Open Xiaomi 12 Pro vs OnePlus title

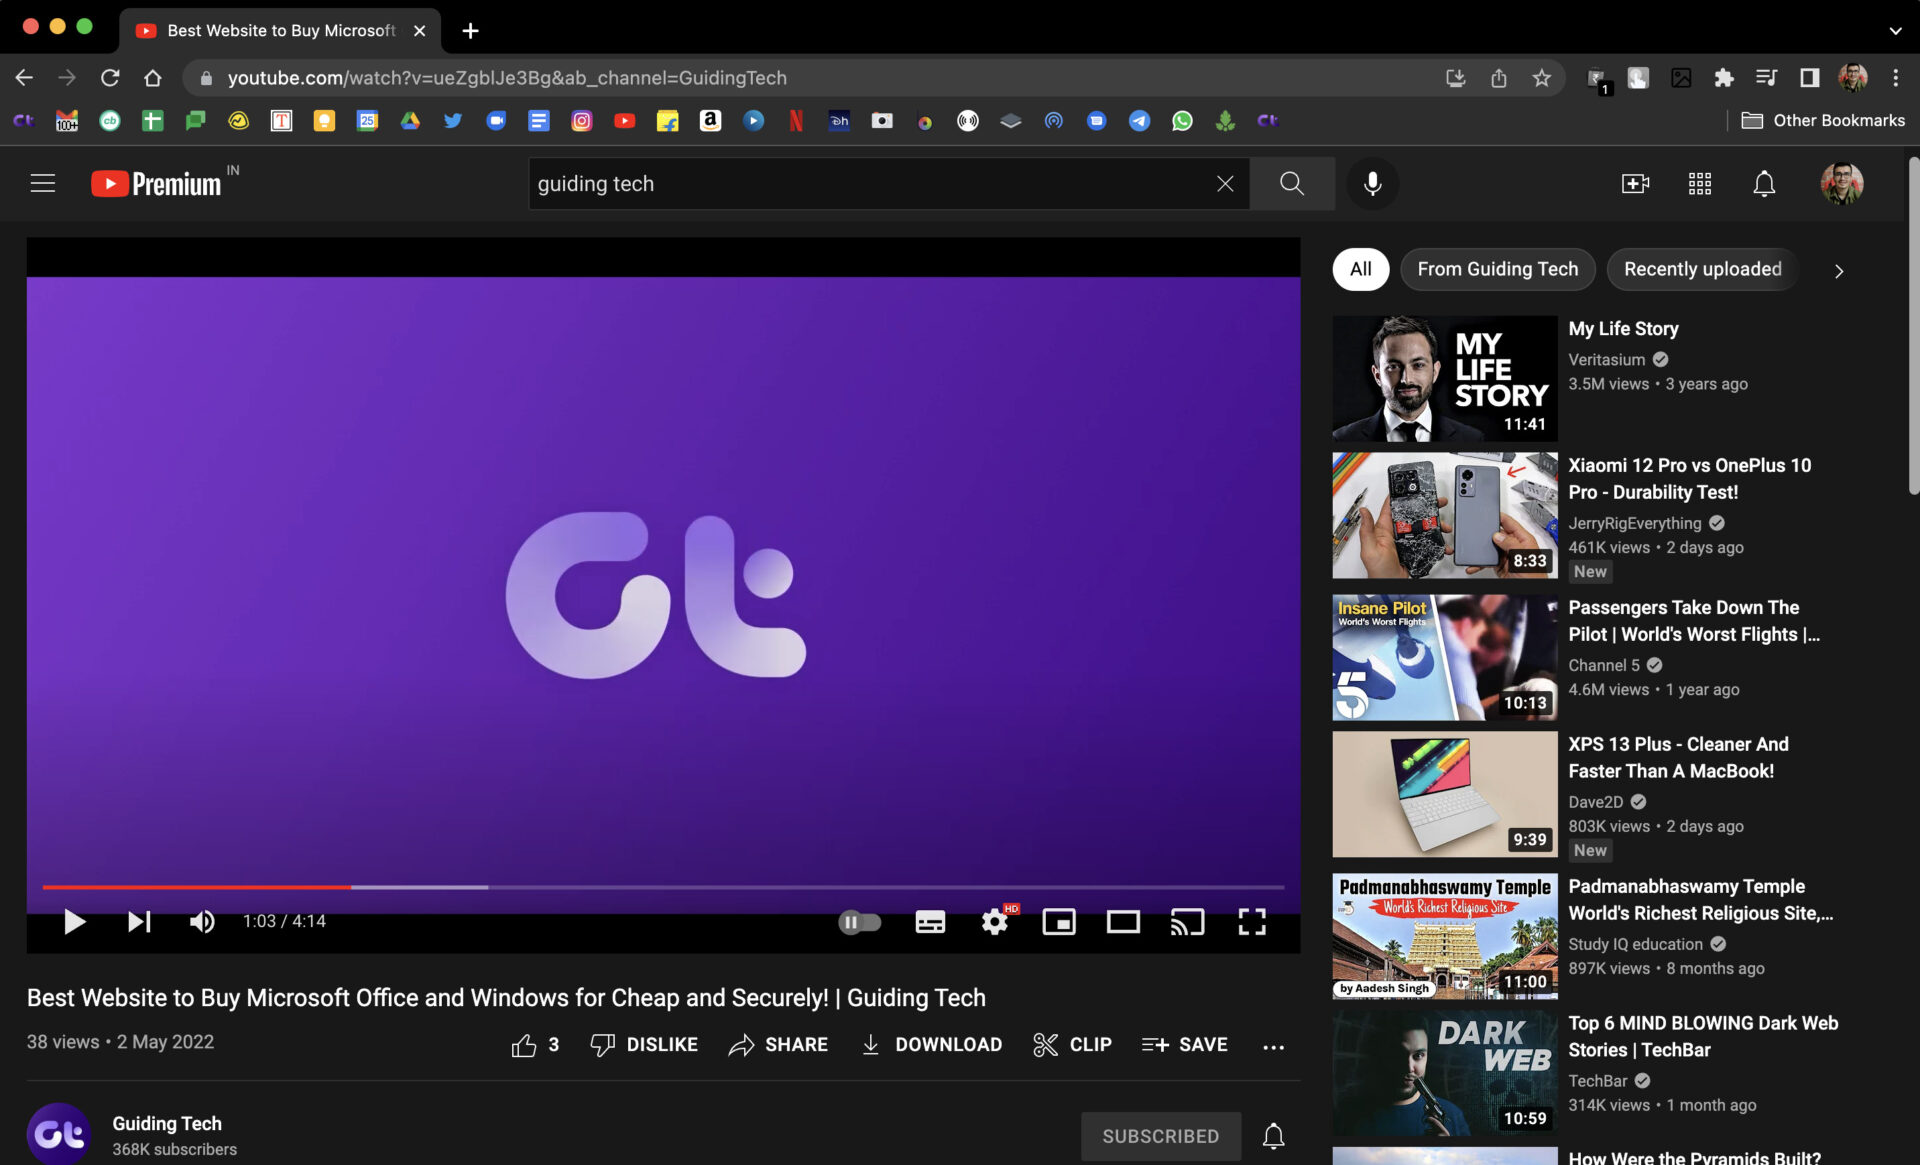pyautogui.click(x=1689, y=479)
